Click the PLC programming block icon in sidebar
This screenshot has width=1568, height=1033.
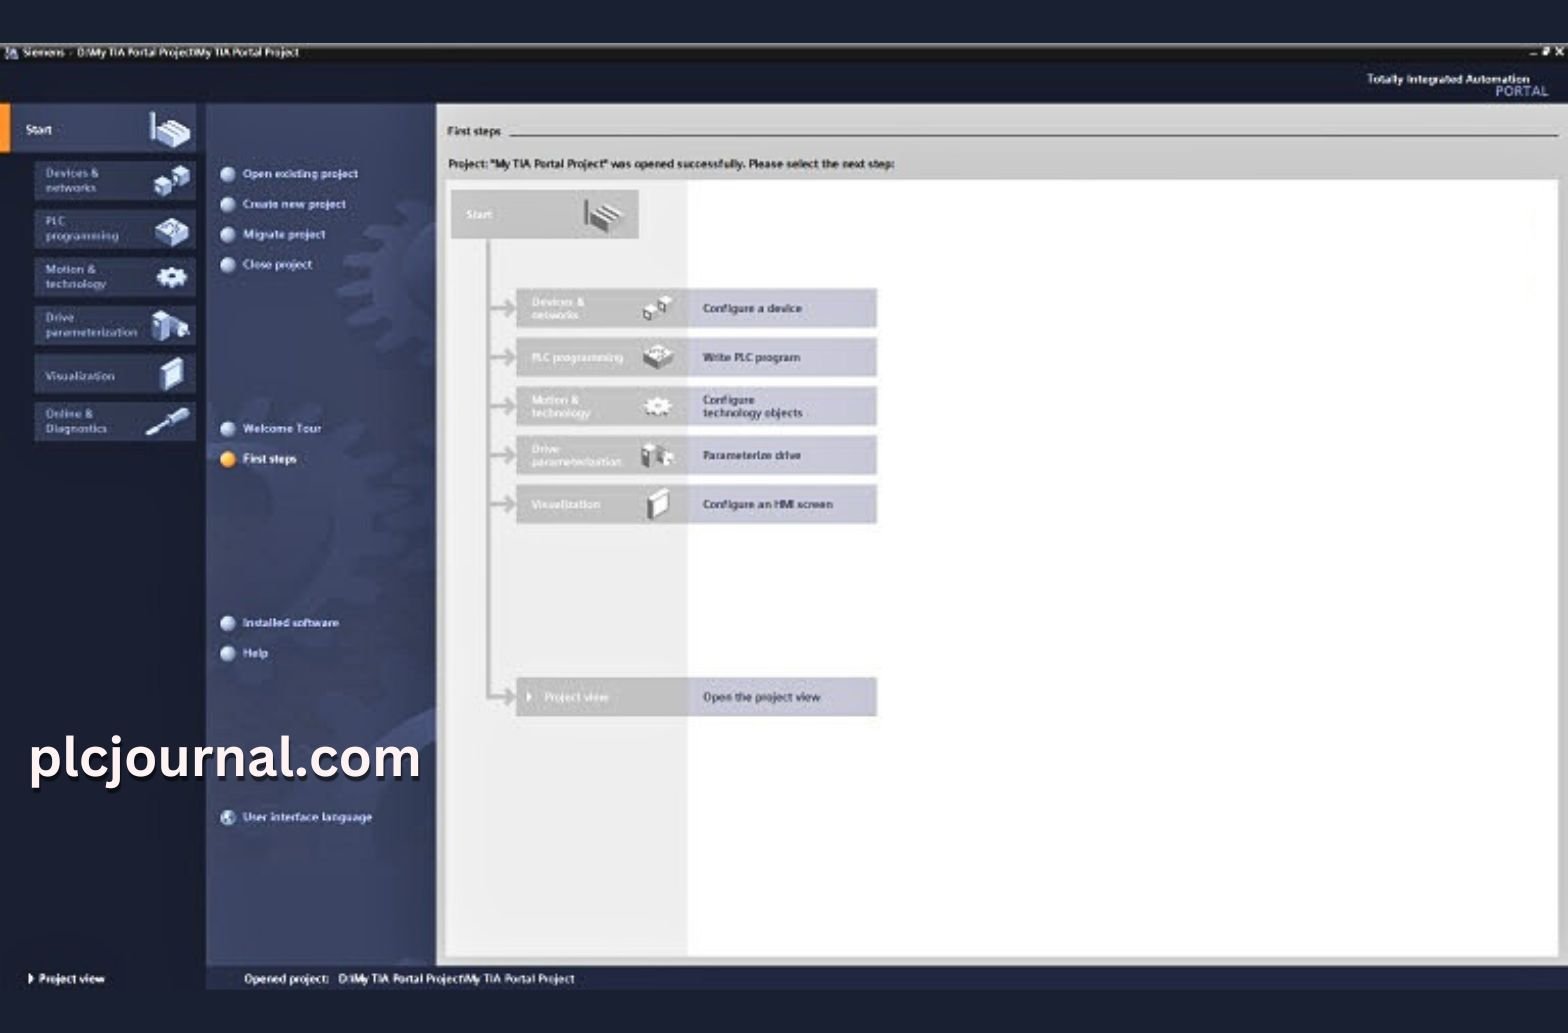[171, 230]
